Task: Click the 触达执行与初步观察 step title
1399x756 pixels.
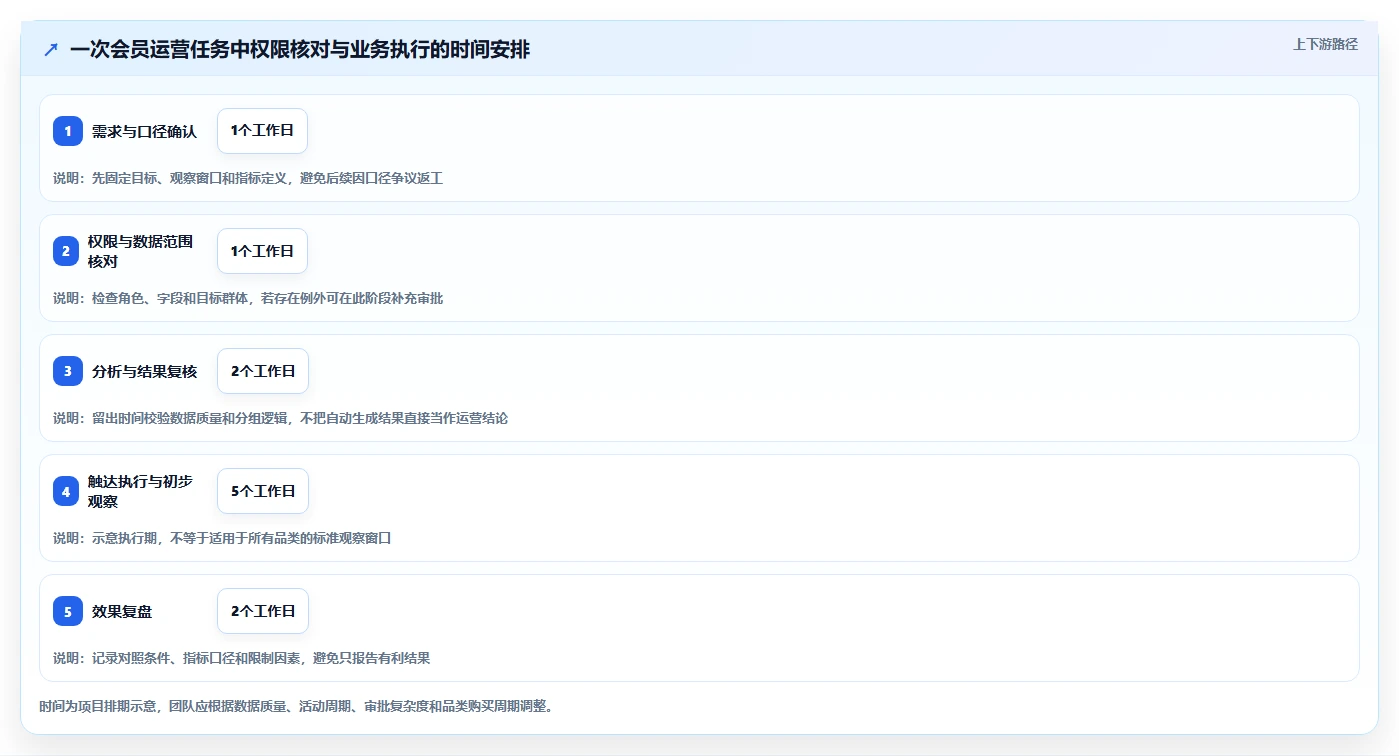Action: [x=140, y=491]
